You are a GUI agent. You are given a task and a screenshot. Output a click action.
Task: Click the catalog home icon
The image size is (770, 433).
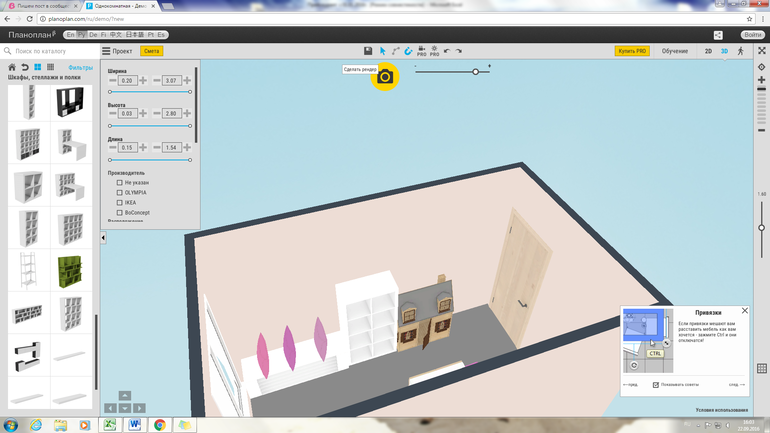12,68
